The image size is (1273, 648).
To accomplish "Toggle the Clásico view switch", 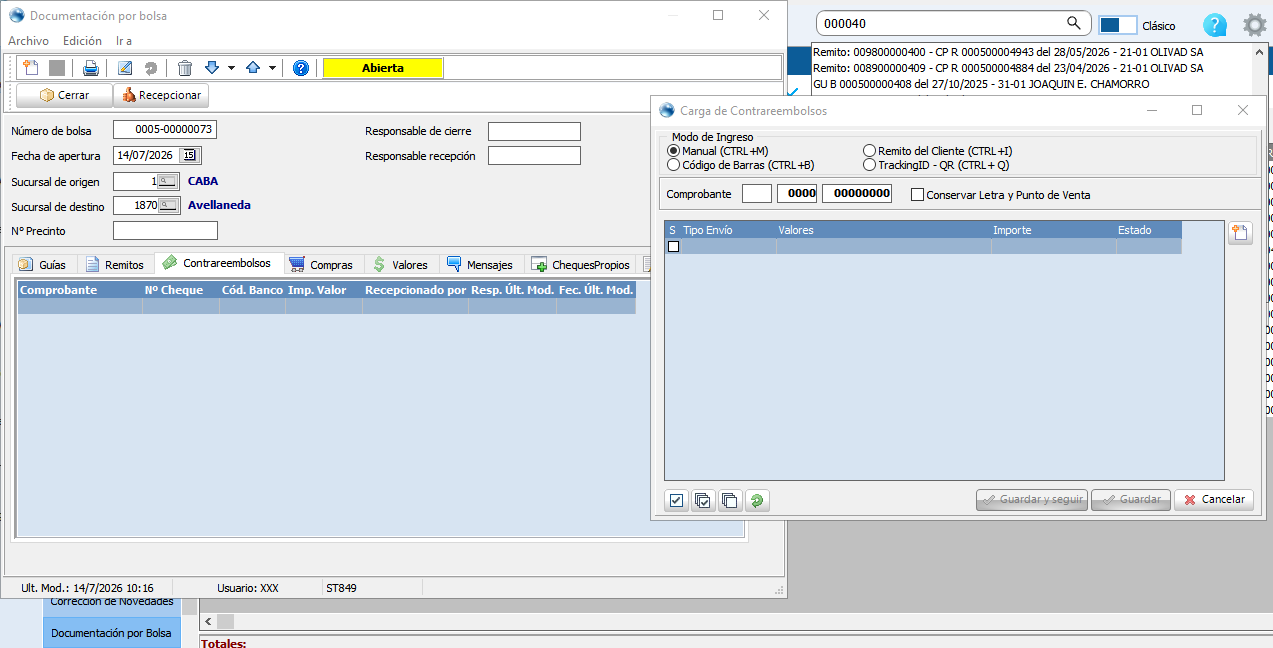I will 1118,25.
